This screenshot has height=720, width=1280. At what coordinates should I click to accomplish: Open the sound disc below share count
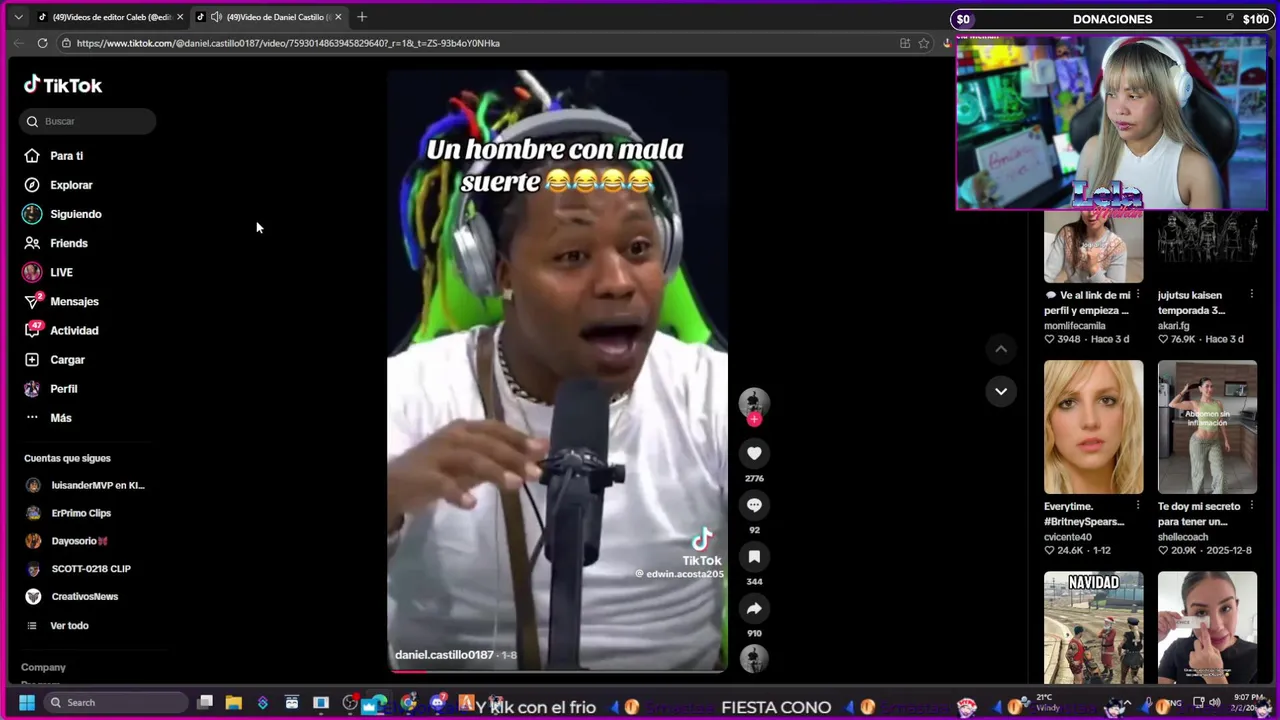754,659
